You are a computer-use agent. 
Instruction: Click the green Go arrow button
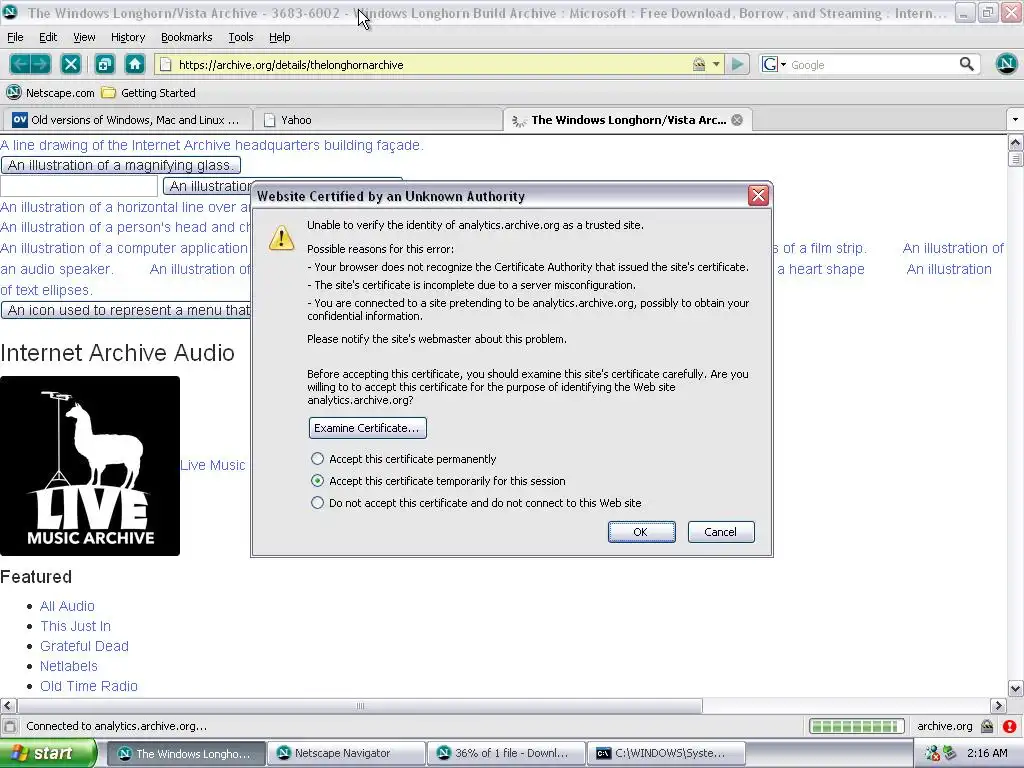pyautogui.click(x=738, y=64)
